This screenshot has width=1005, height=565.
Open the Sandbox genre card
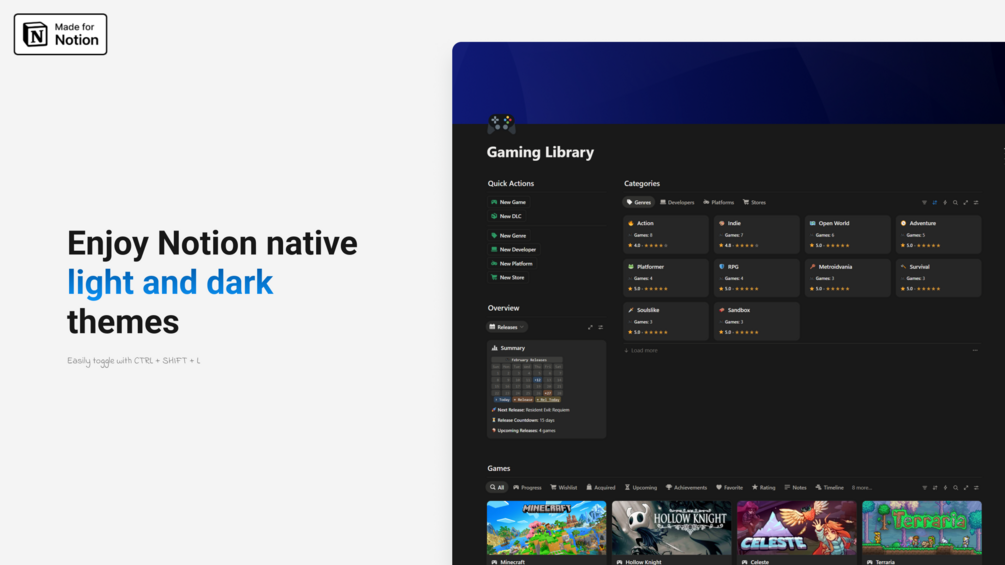pyautogui.click(x=756, y=321)
